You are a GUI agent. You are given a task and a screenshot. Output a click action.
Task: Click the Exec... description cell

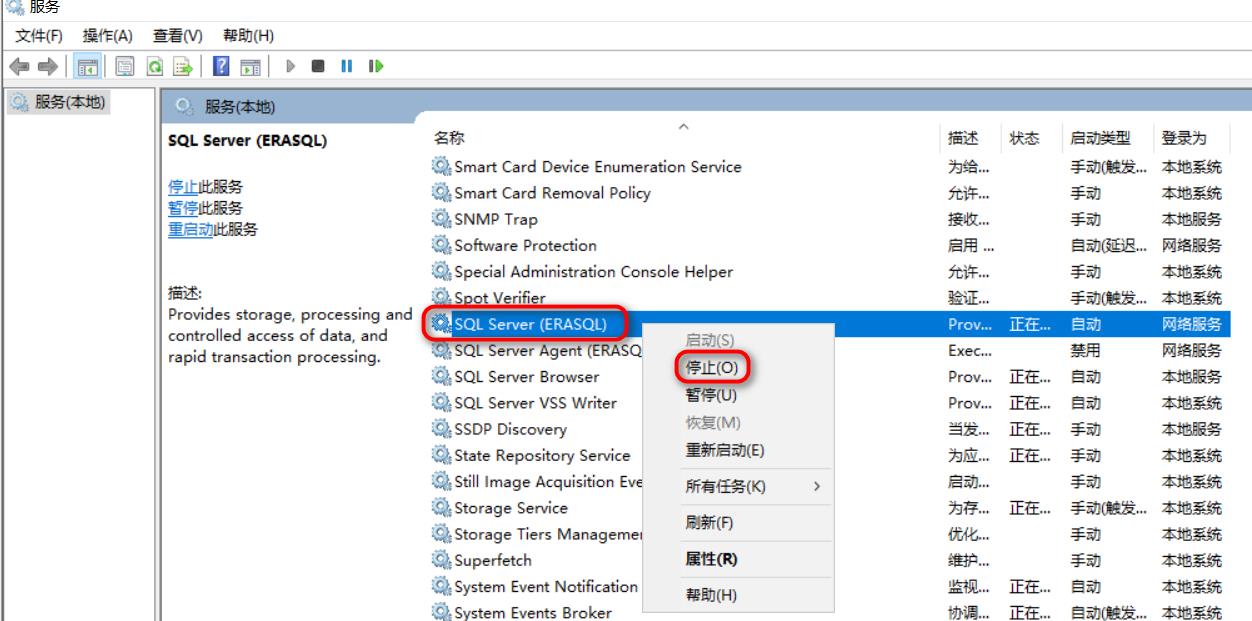pos(969,351)
